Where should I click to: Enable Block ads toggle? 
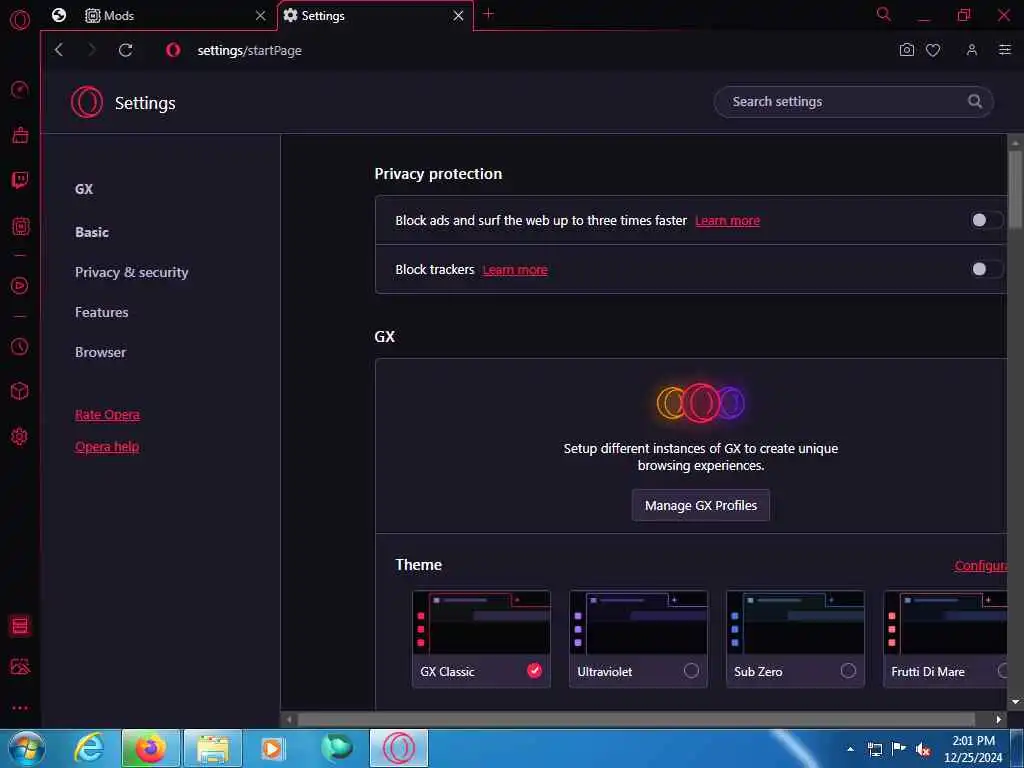tap(985, 220)
